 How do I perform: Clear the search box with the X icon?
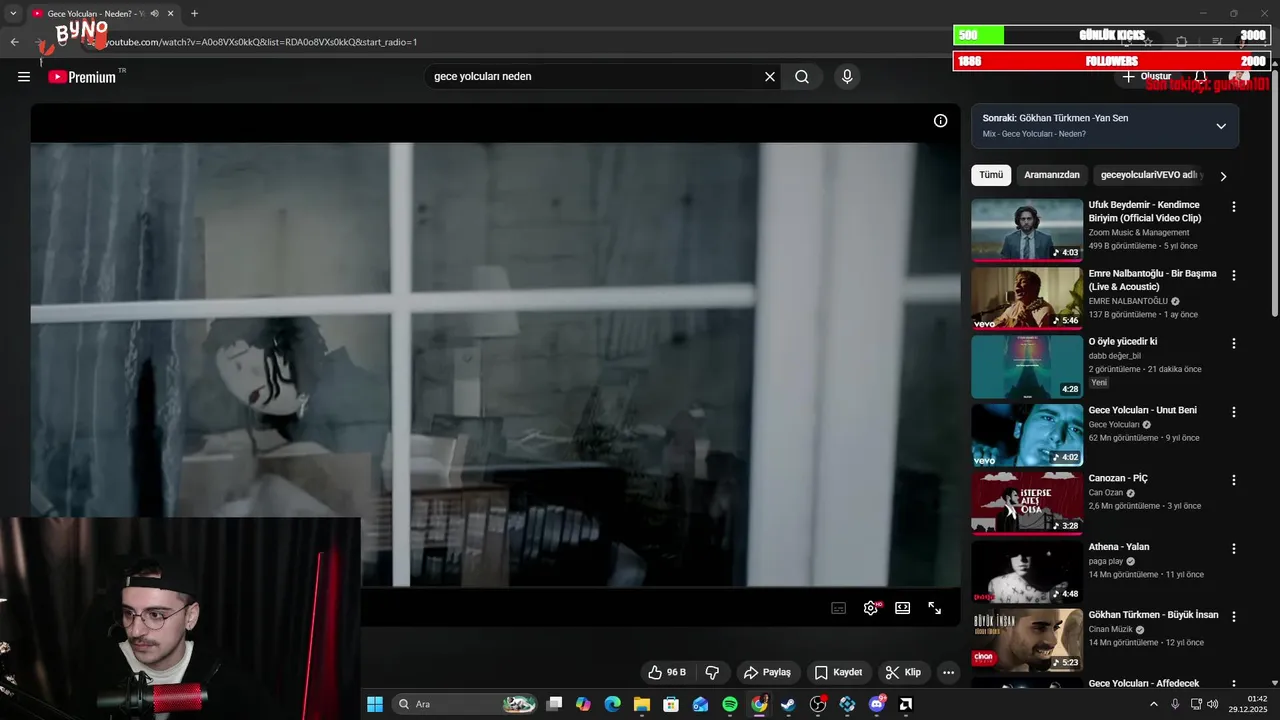point(770,77)
